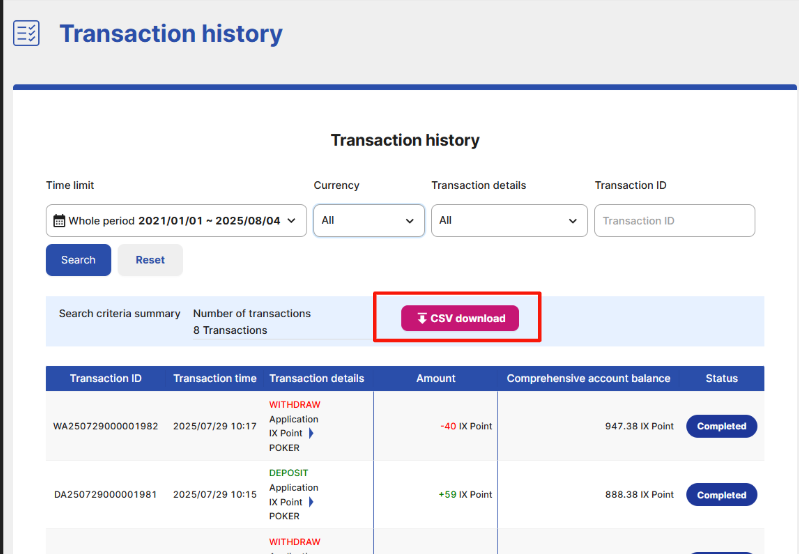
Task: Click the Search button
Action: pos(78,260)
